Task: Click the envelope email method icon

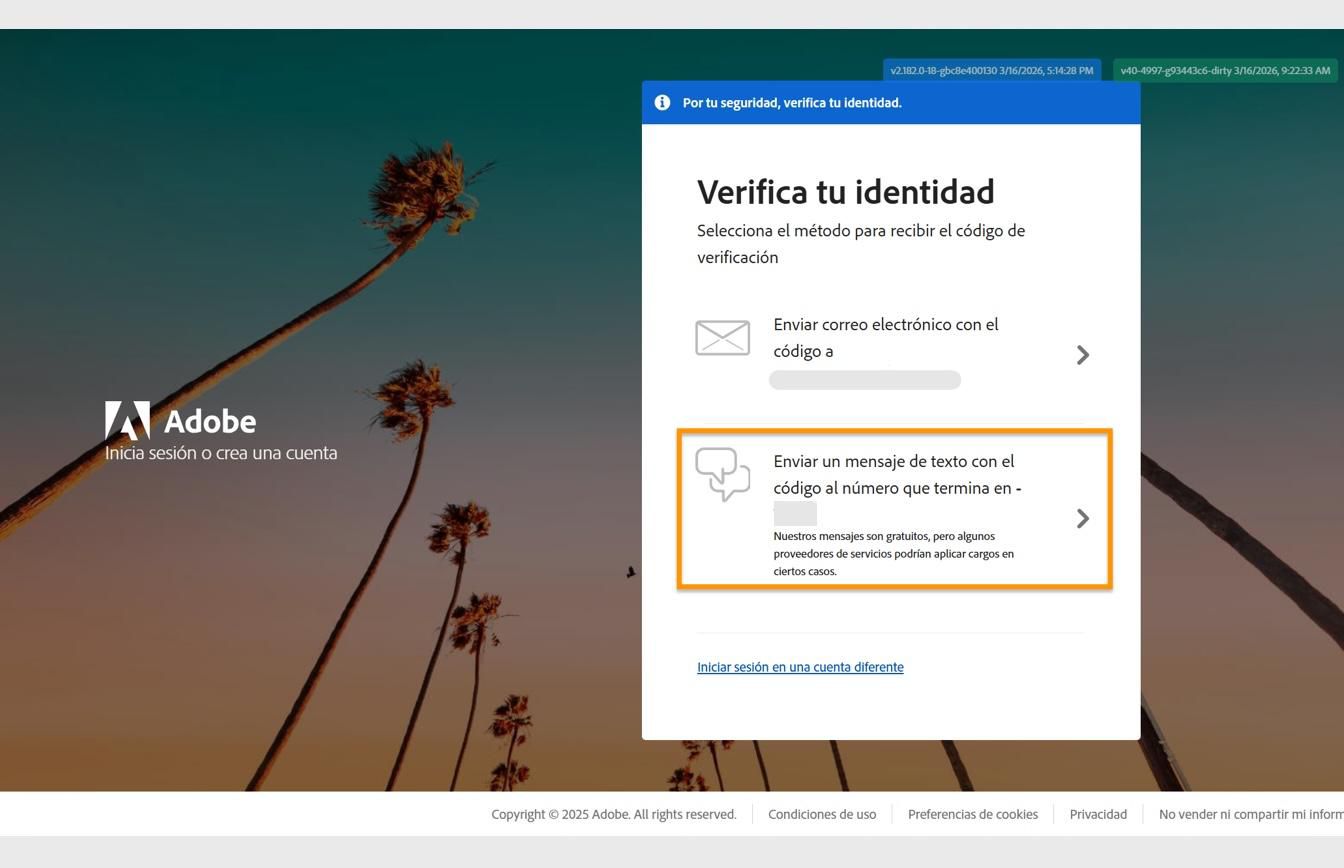Action: [x=723, y=338]
